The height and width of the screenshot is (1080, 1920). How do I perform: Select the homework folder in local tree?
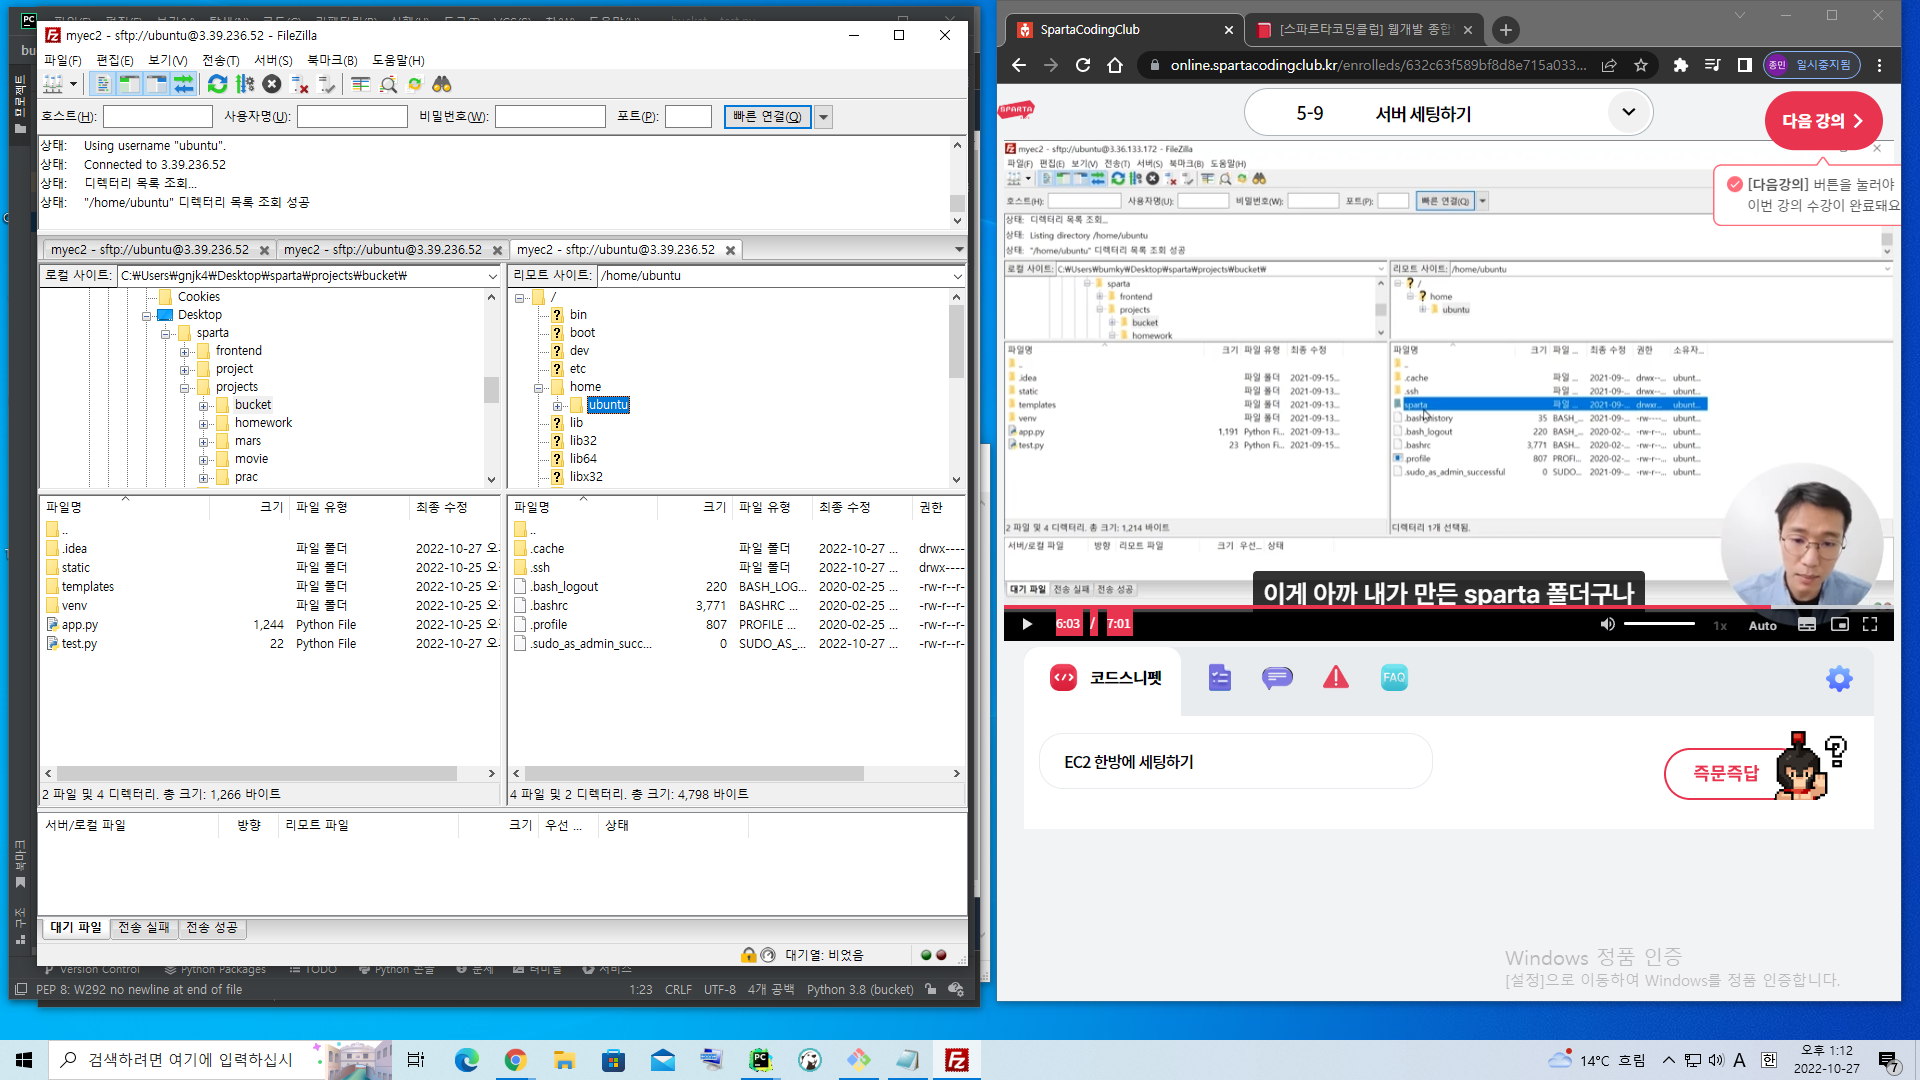(263, 423)
